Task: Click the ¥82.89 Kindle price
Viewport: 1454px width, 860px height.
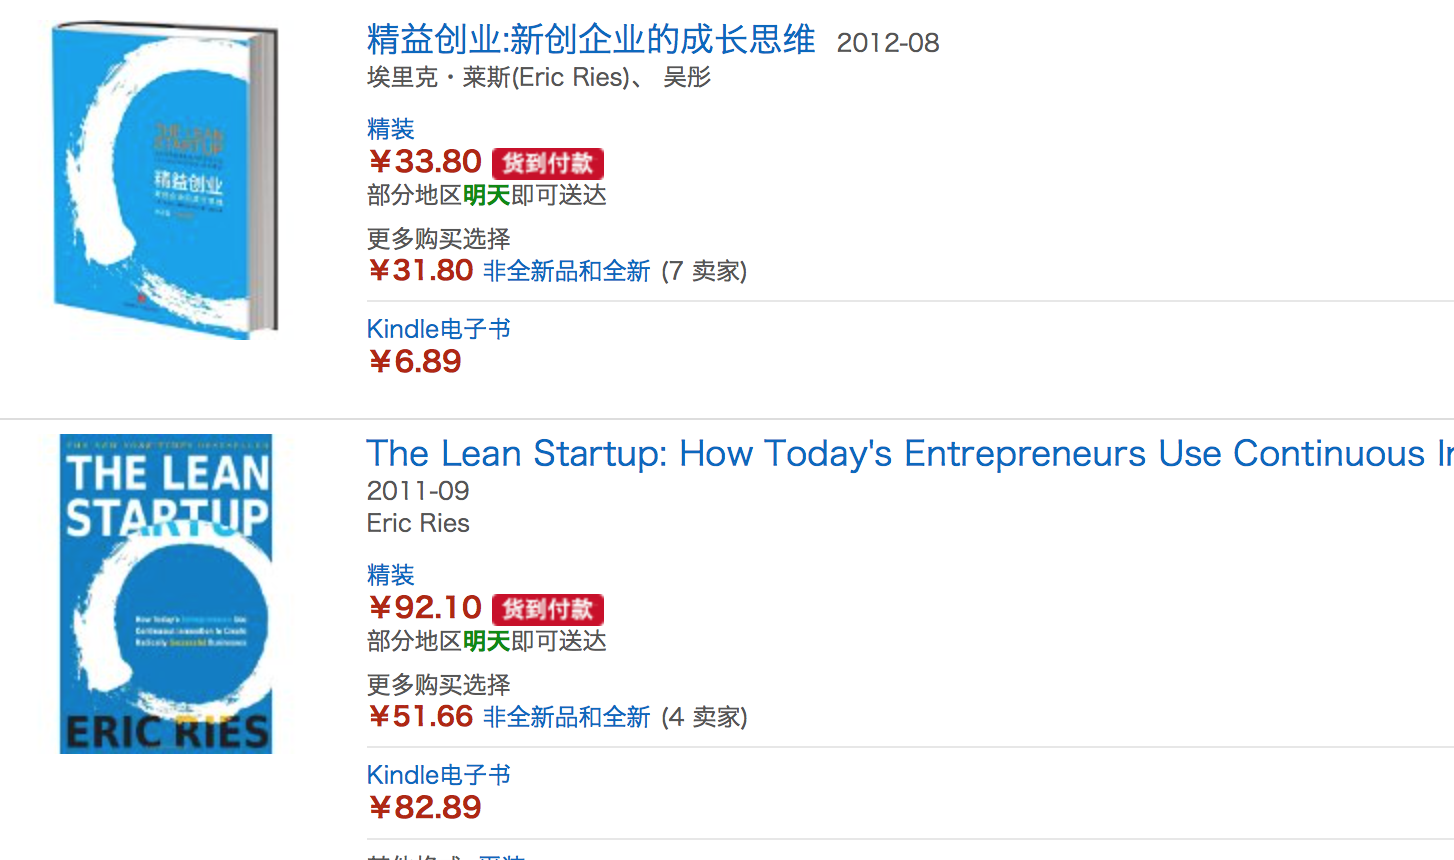Action: click(424, 808)
